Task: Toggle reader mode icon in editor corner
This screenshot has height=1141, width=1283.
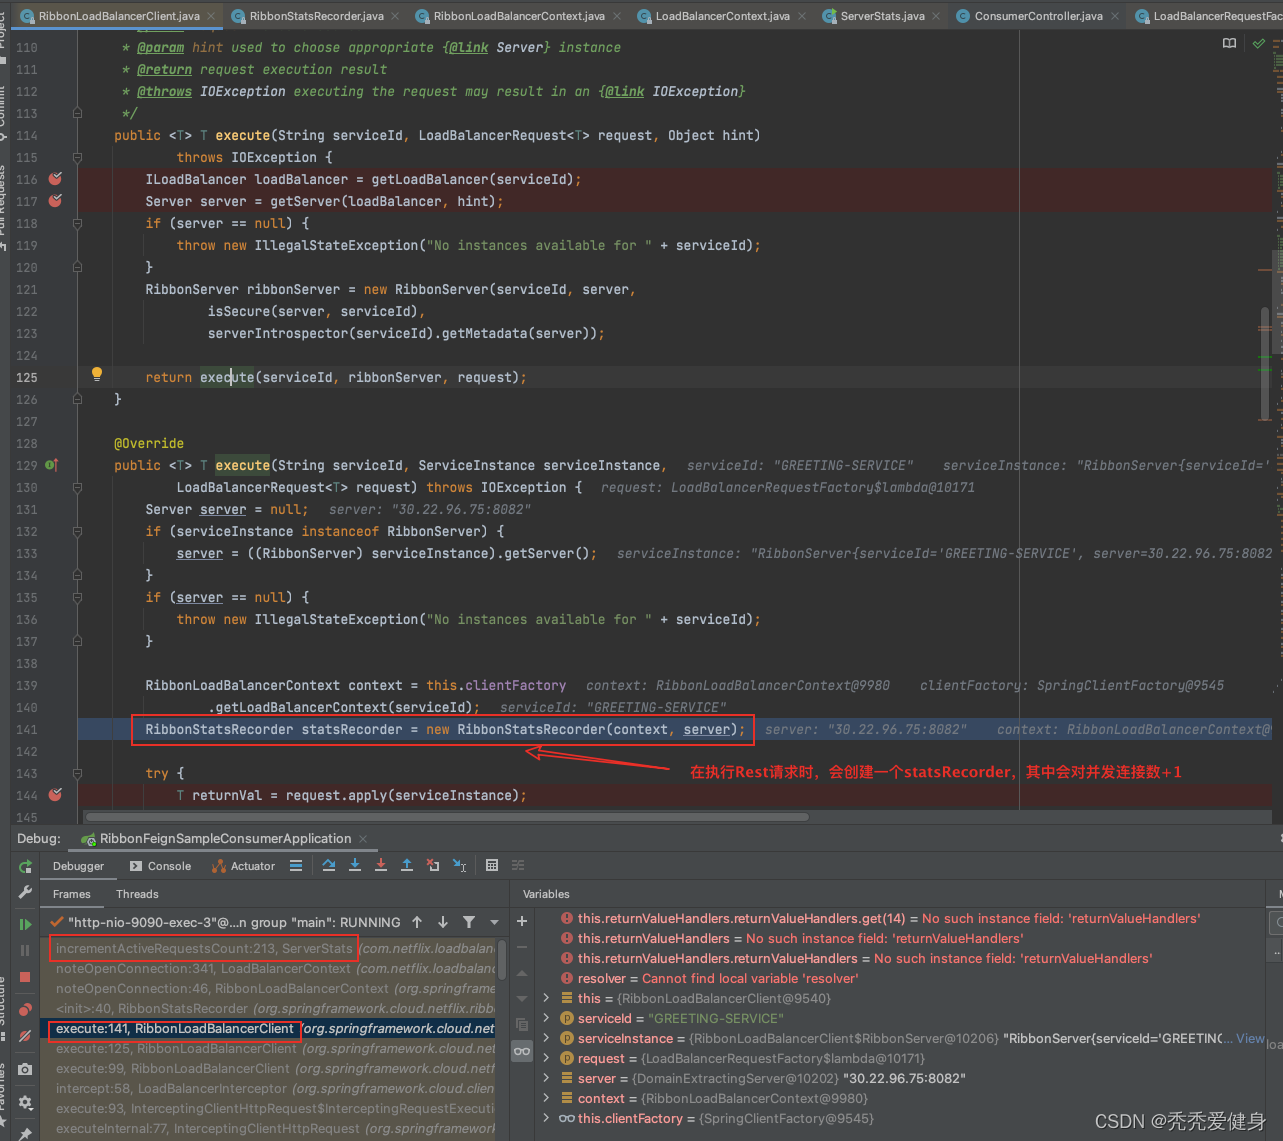Action: pos(1230,44)
